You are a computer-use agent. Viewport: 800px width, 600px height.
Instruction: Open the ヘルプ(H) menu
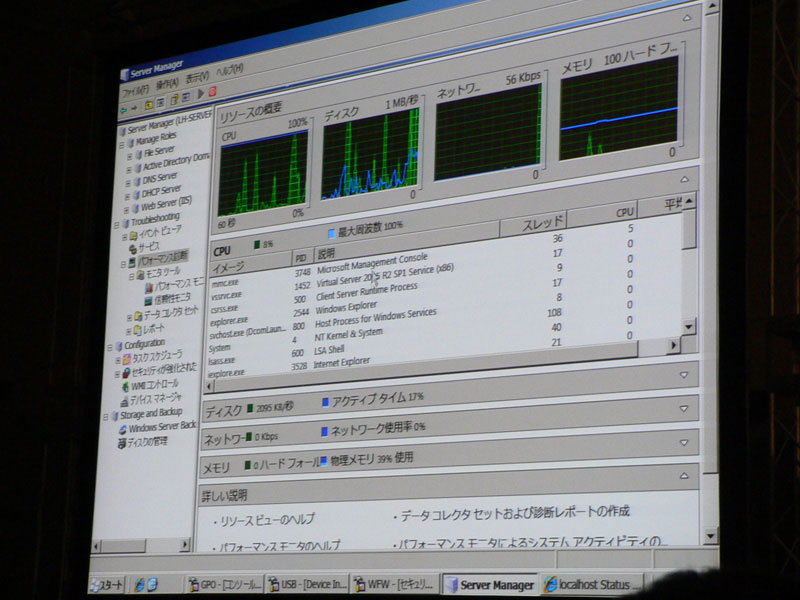[x=230, y=68]
